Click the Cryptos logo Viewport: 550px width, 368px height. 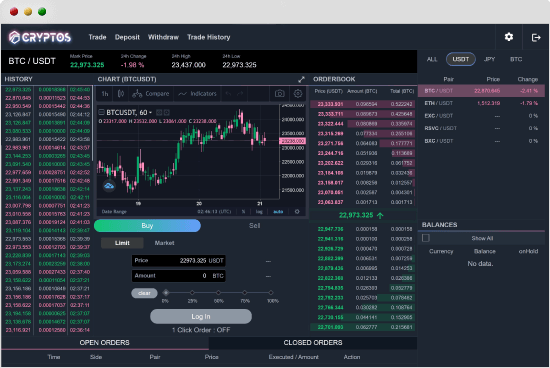tap(40, 37)
